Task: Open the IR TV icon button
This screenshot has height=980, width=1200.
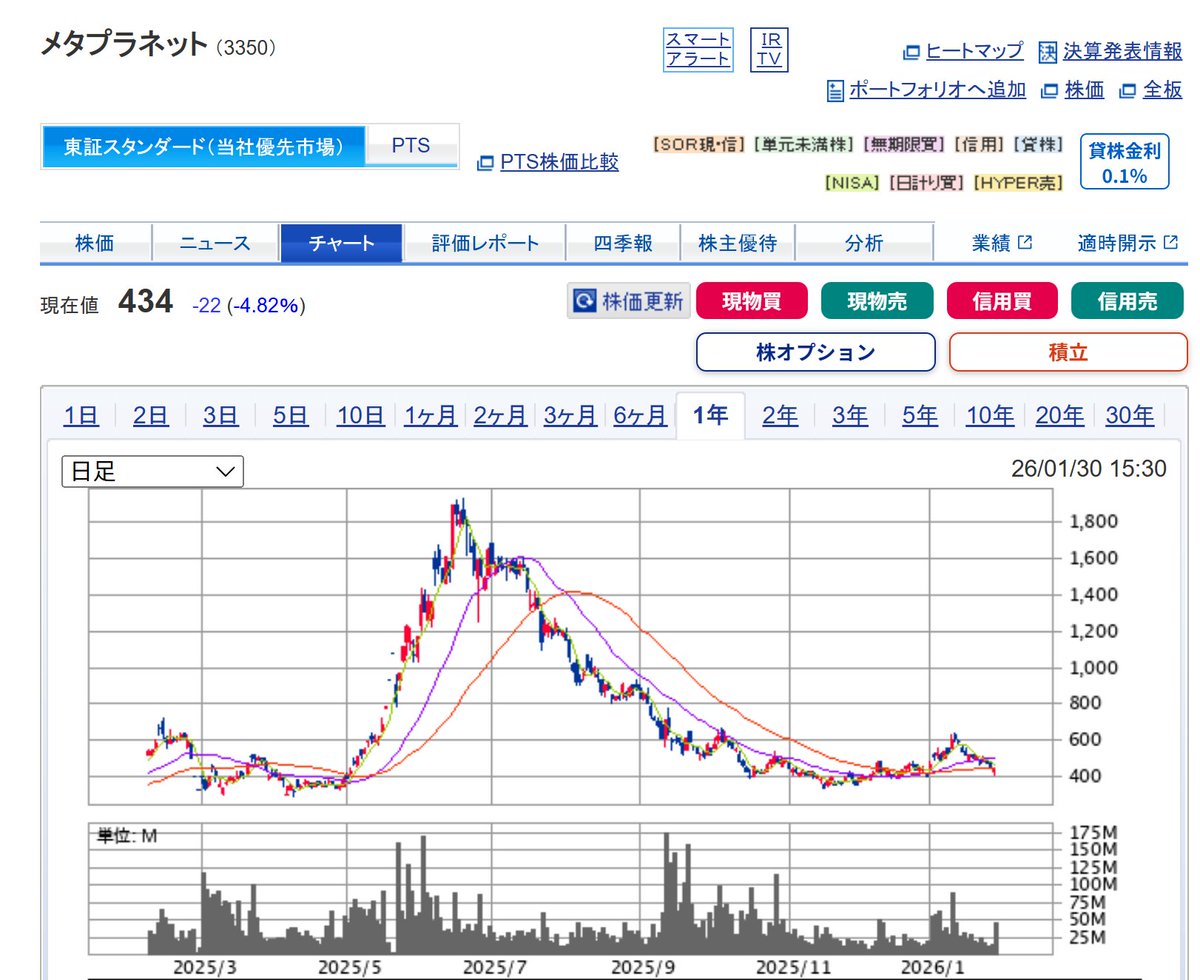Action: pos(770,49)
